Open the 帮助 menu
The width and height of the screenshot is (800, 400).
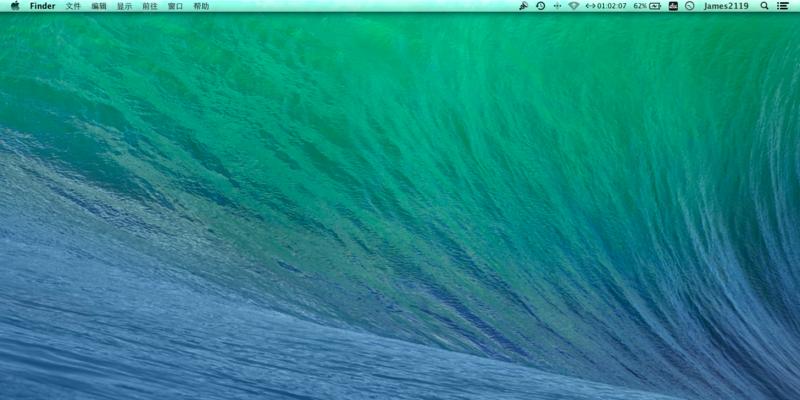201,6
